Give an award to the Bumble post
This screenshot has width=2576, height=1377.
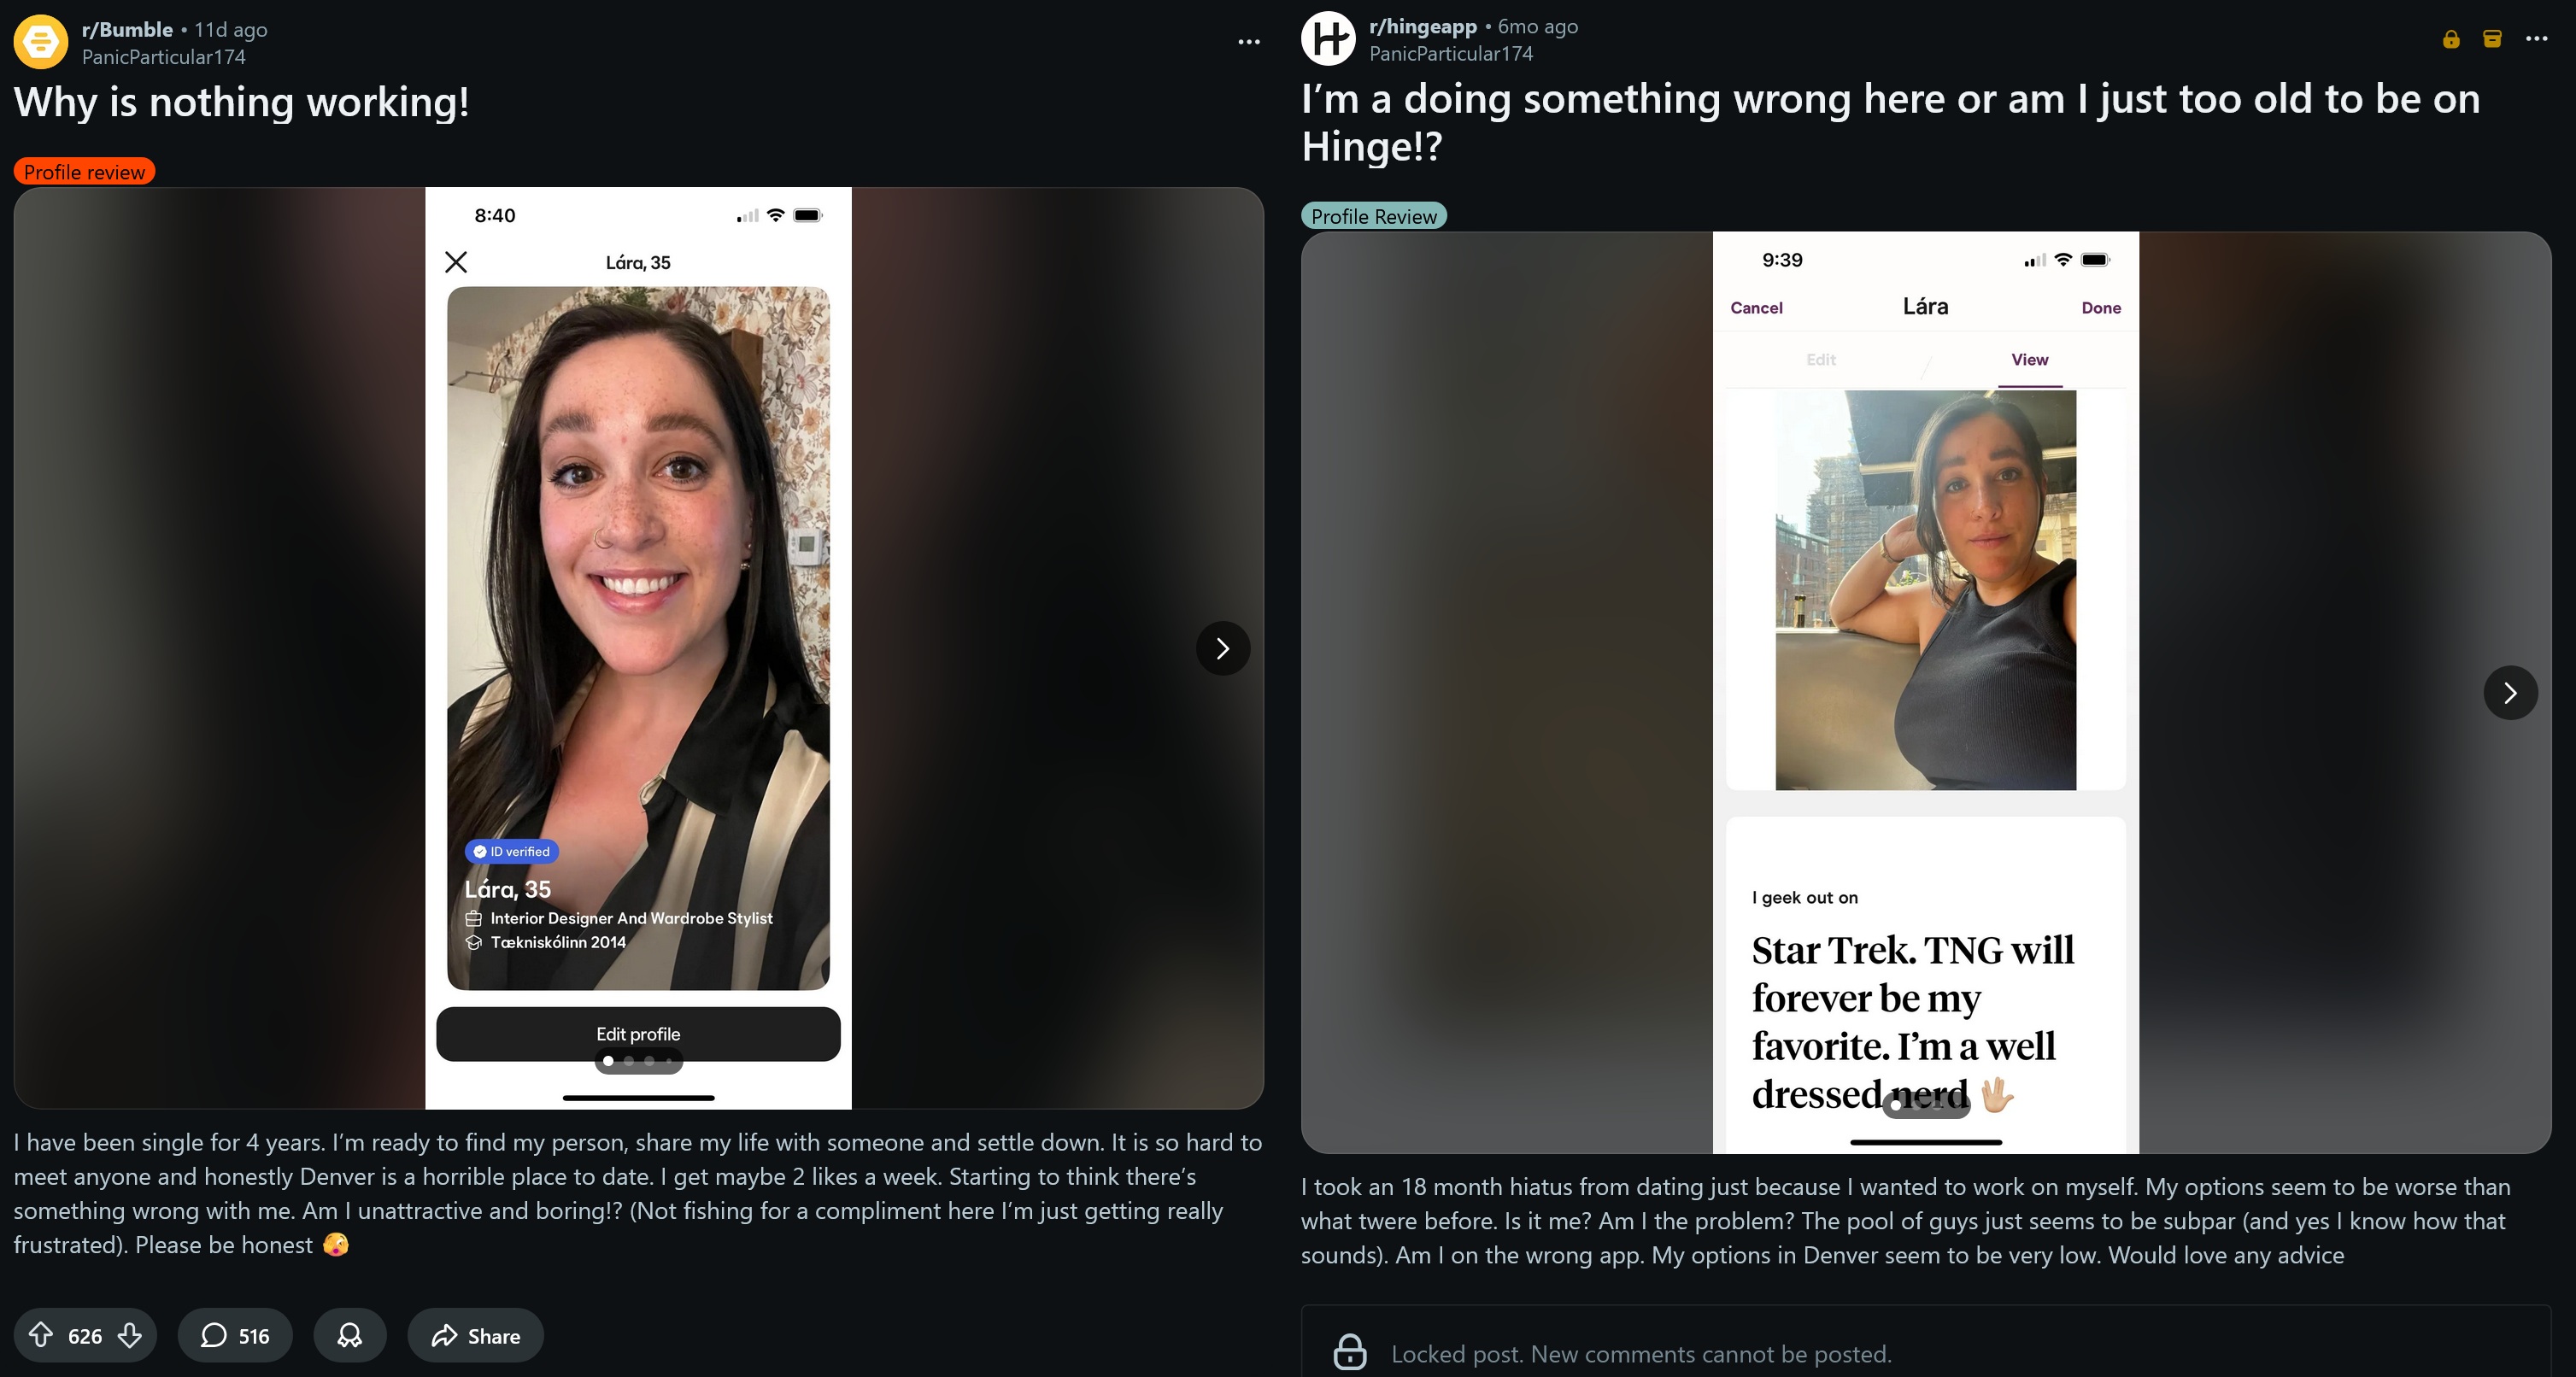[x=350, y=1335]
